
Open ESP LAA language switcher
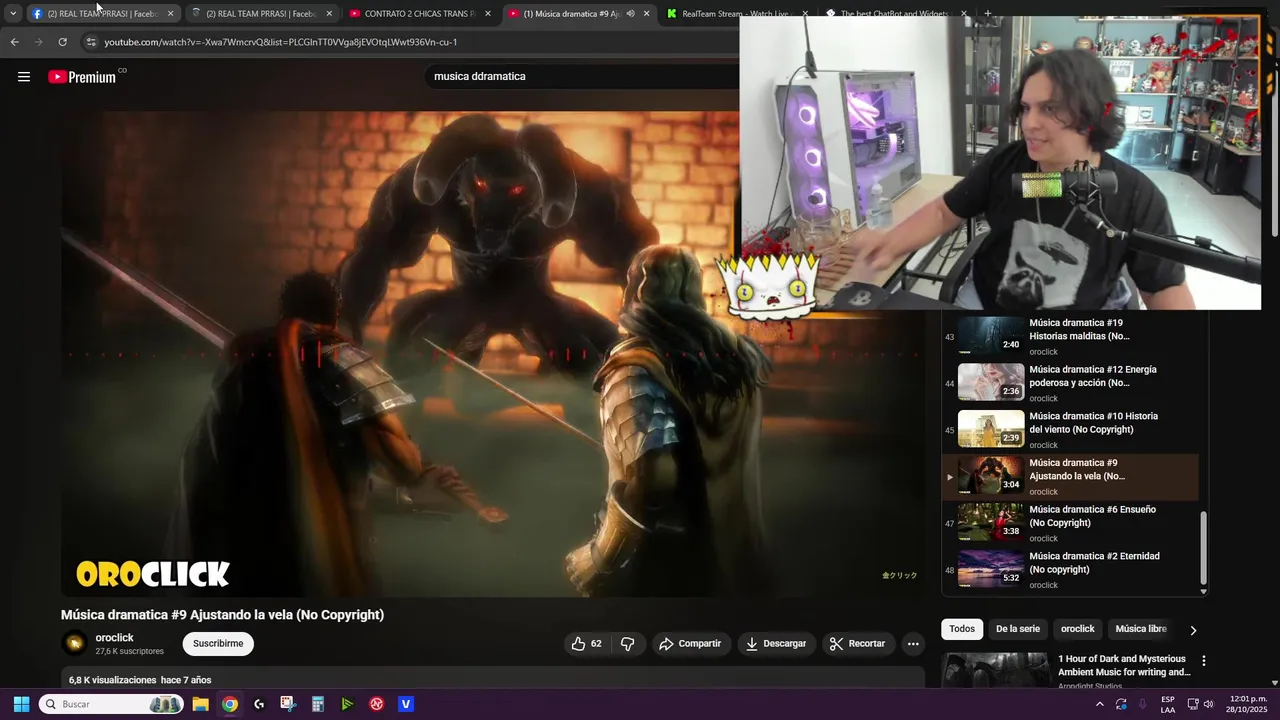pos(1168,704)
